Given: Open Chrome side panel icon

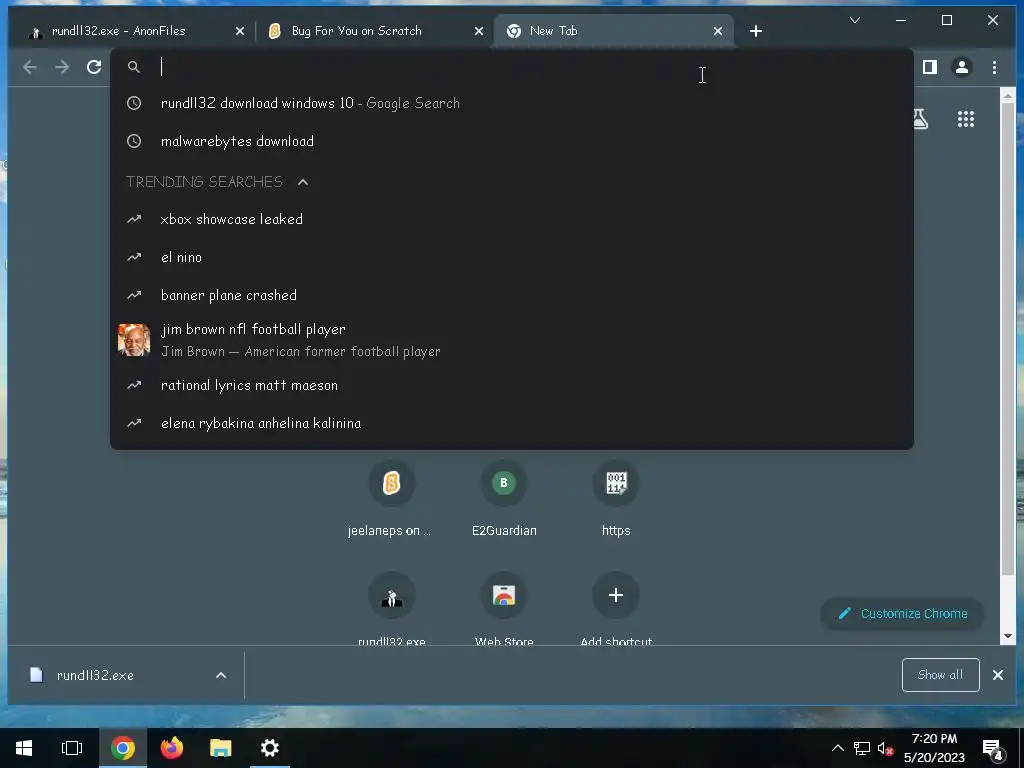Looking at the screenshot, I should 929,67.
